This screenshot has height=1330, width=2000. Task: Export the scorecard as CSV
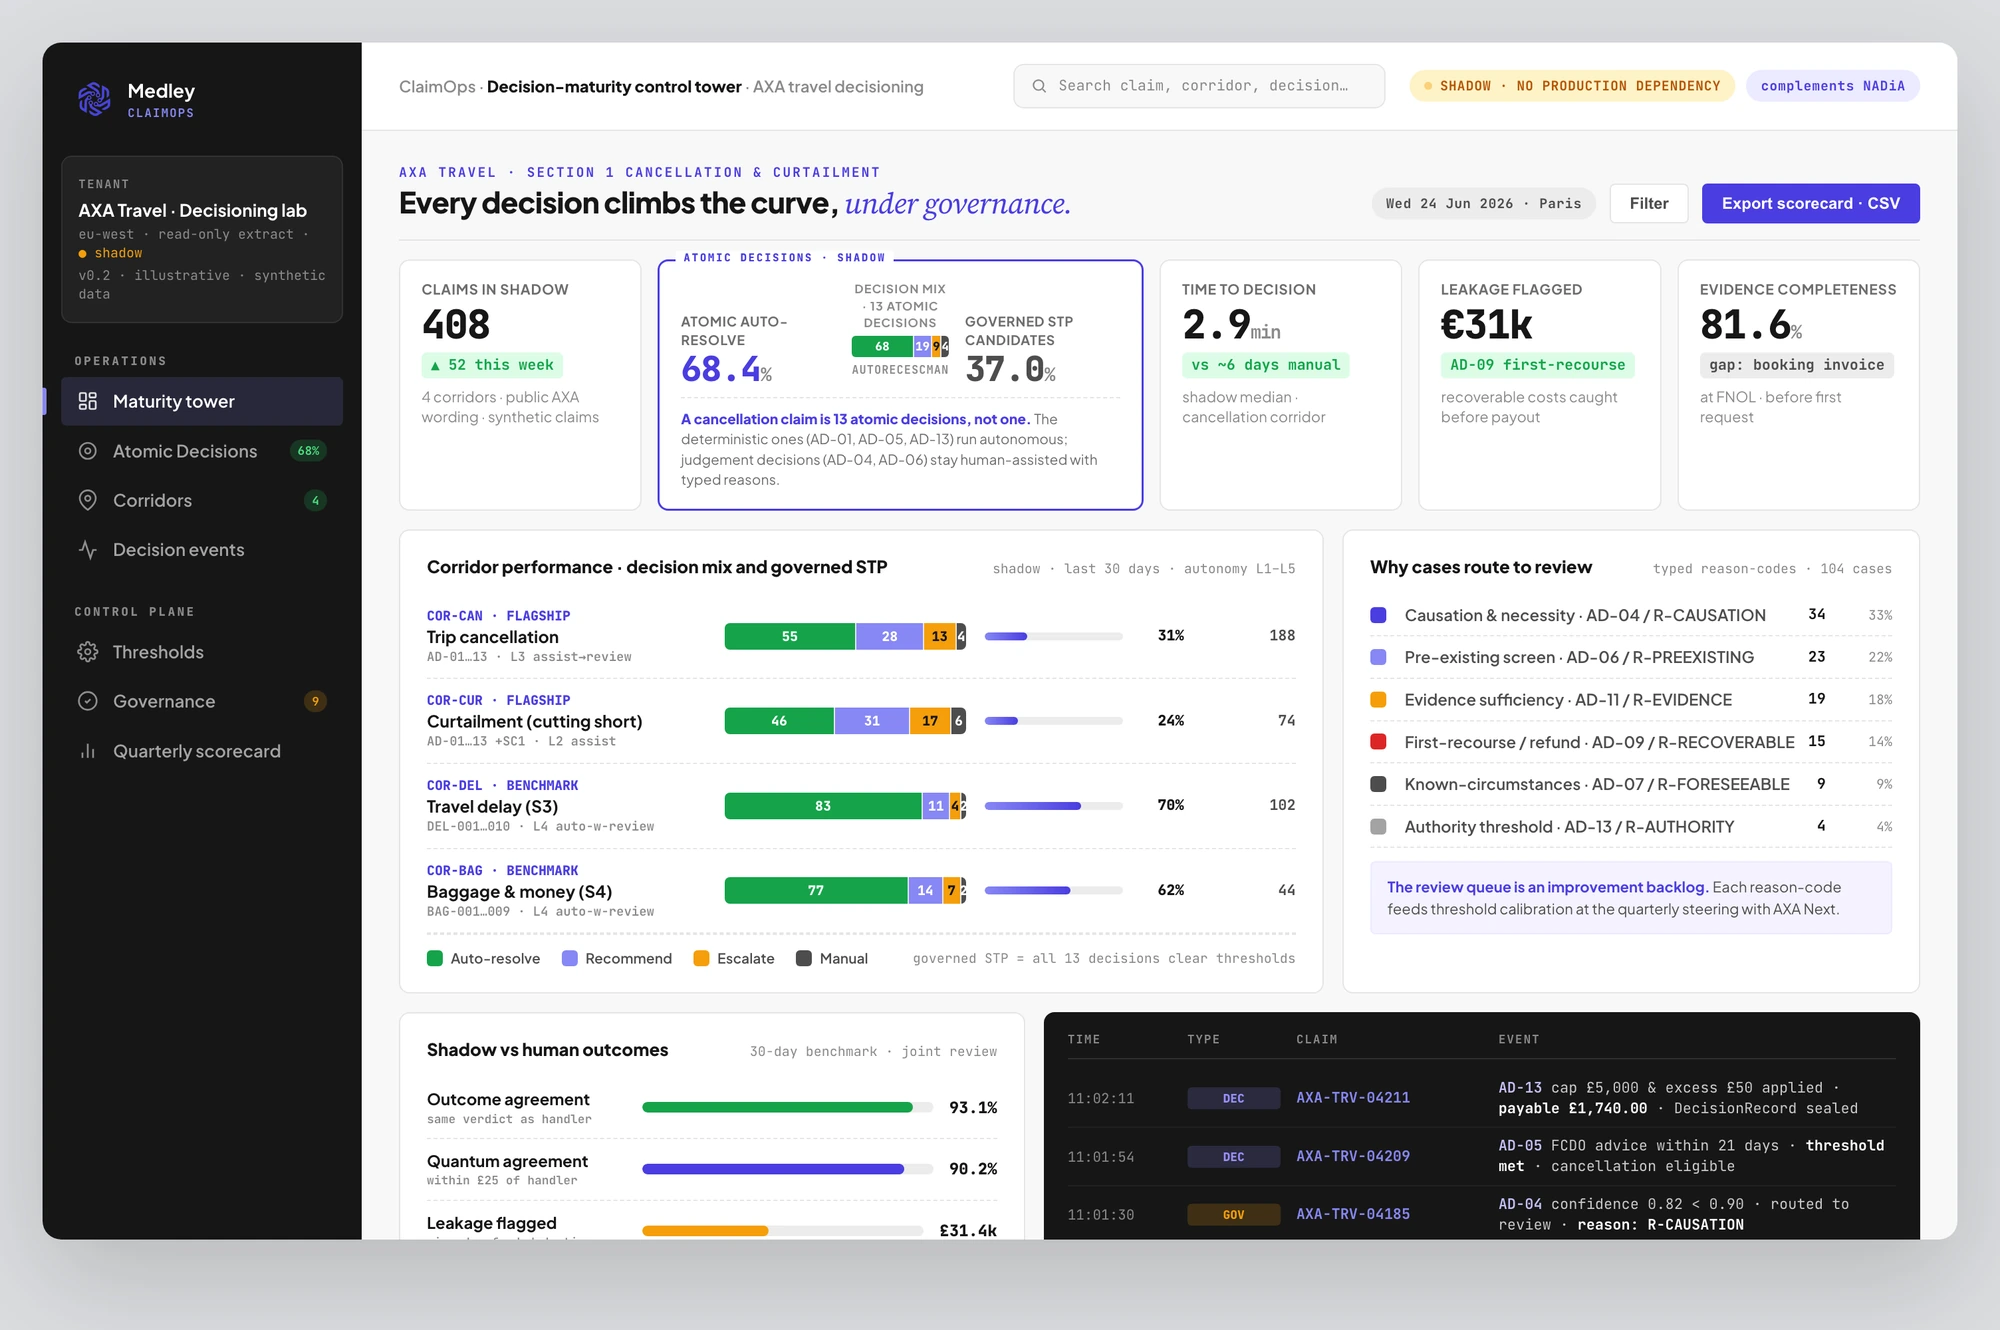pyautogui.click(x=1810, y=203)
